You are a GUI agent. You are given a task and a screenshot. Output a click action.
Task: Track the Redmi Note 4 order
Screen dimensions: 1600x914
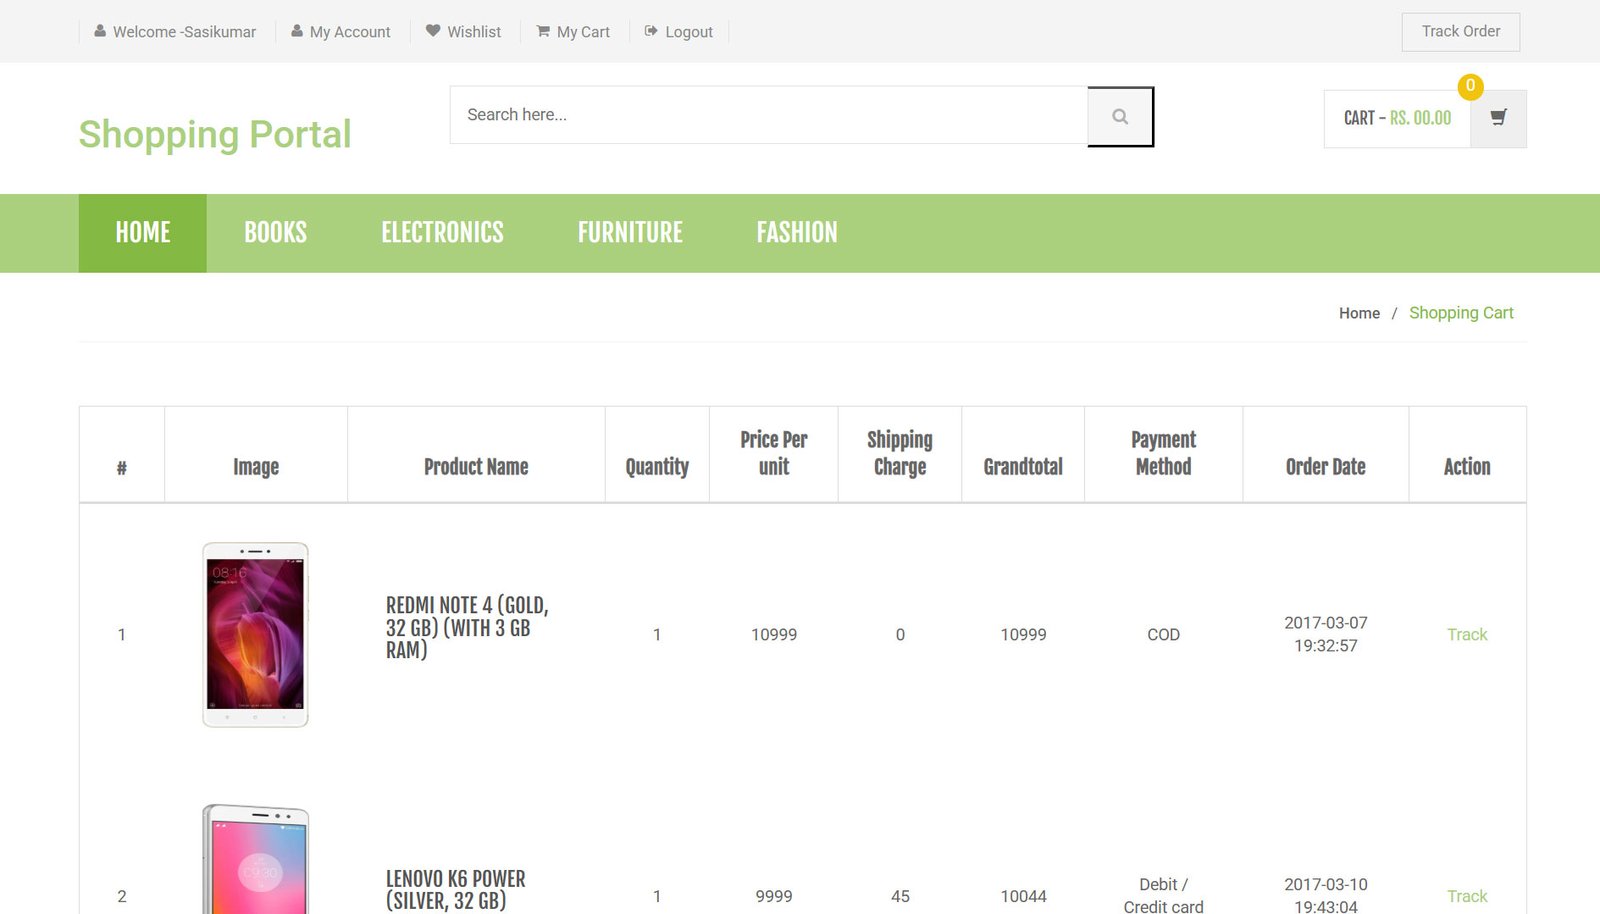coord(1467,635)
